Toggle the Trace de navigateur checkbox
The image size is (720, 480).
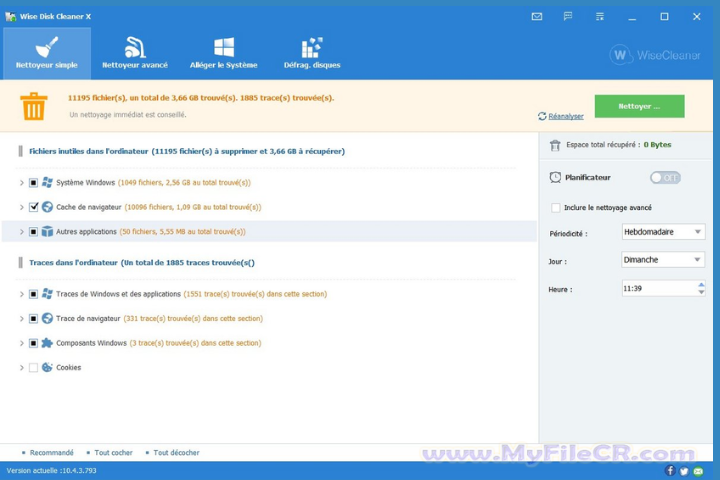click(34, 318)
